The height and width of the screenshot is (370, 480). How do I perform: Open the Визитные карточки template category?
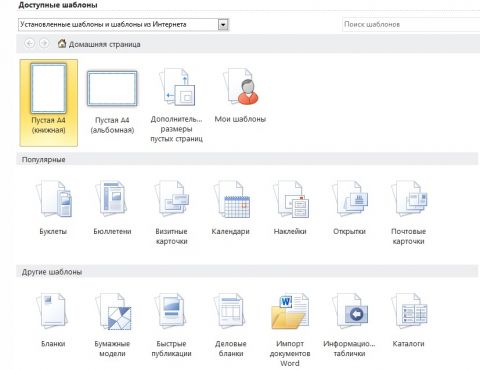171,212
